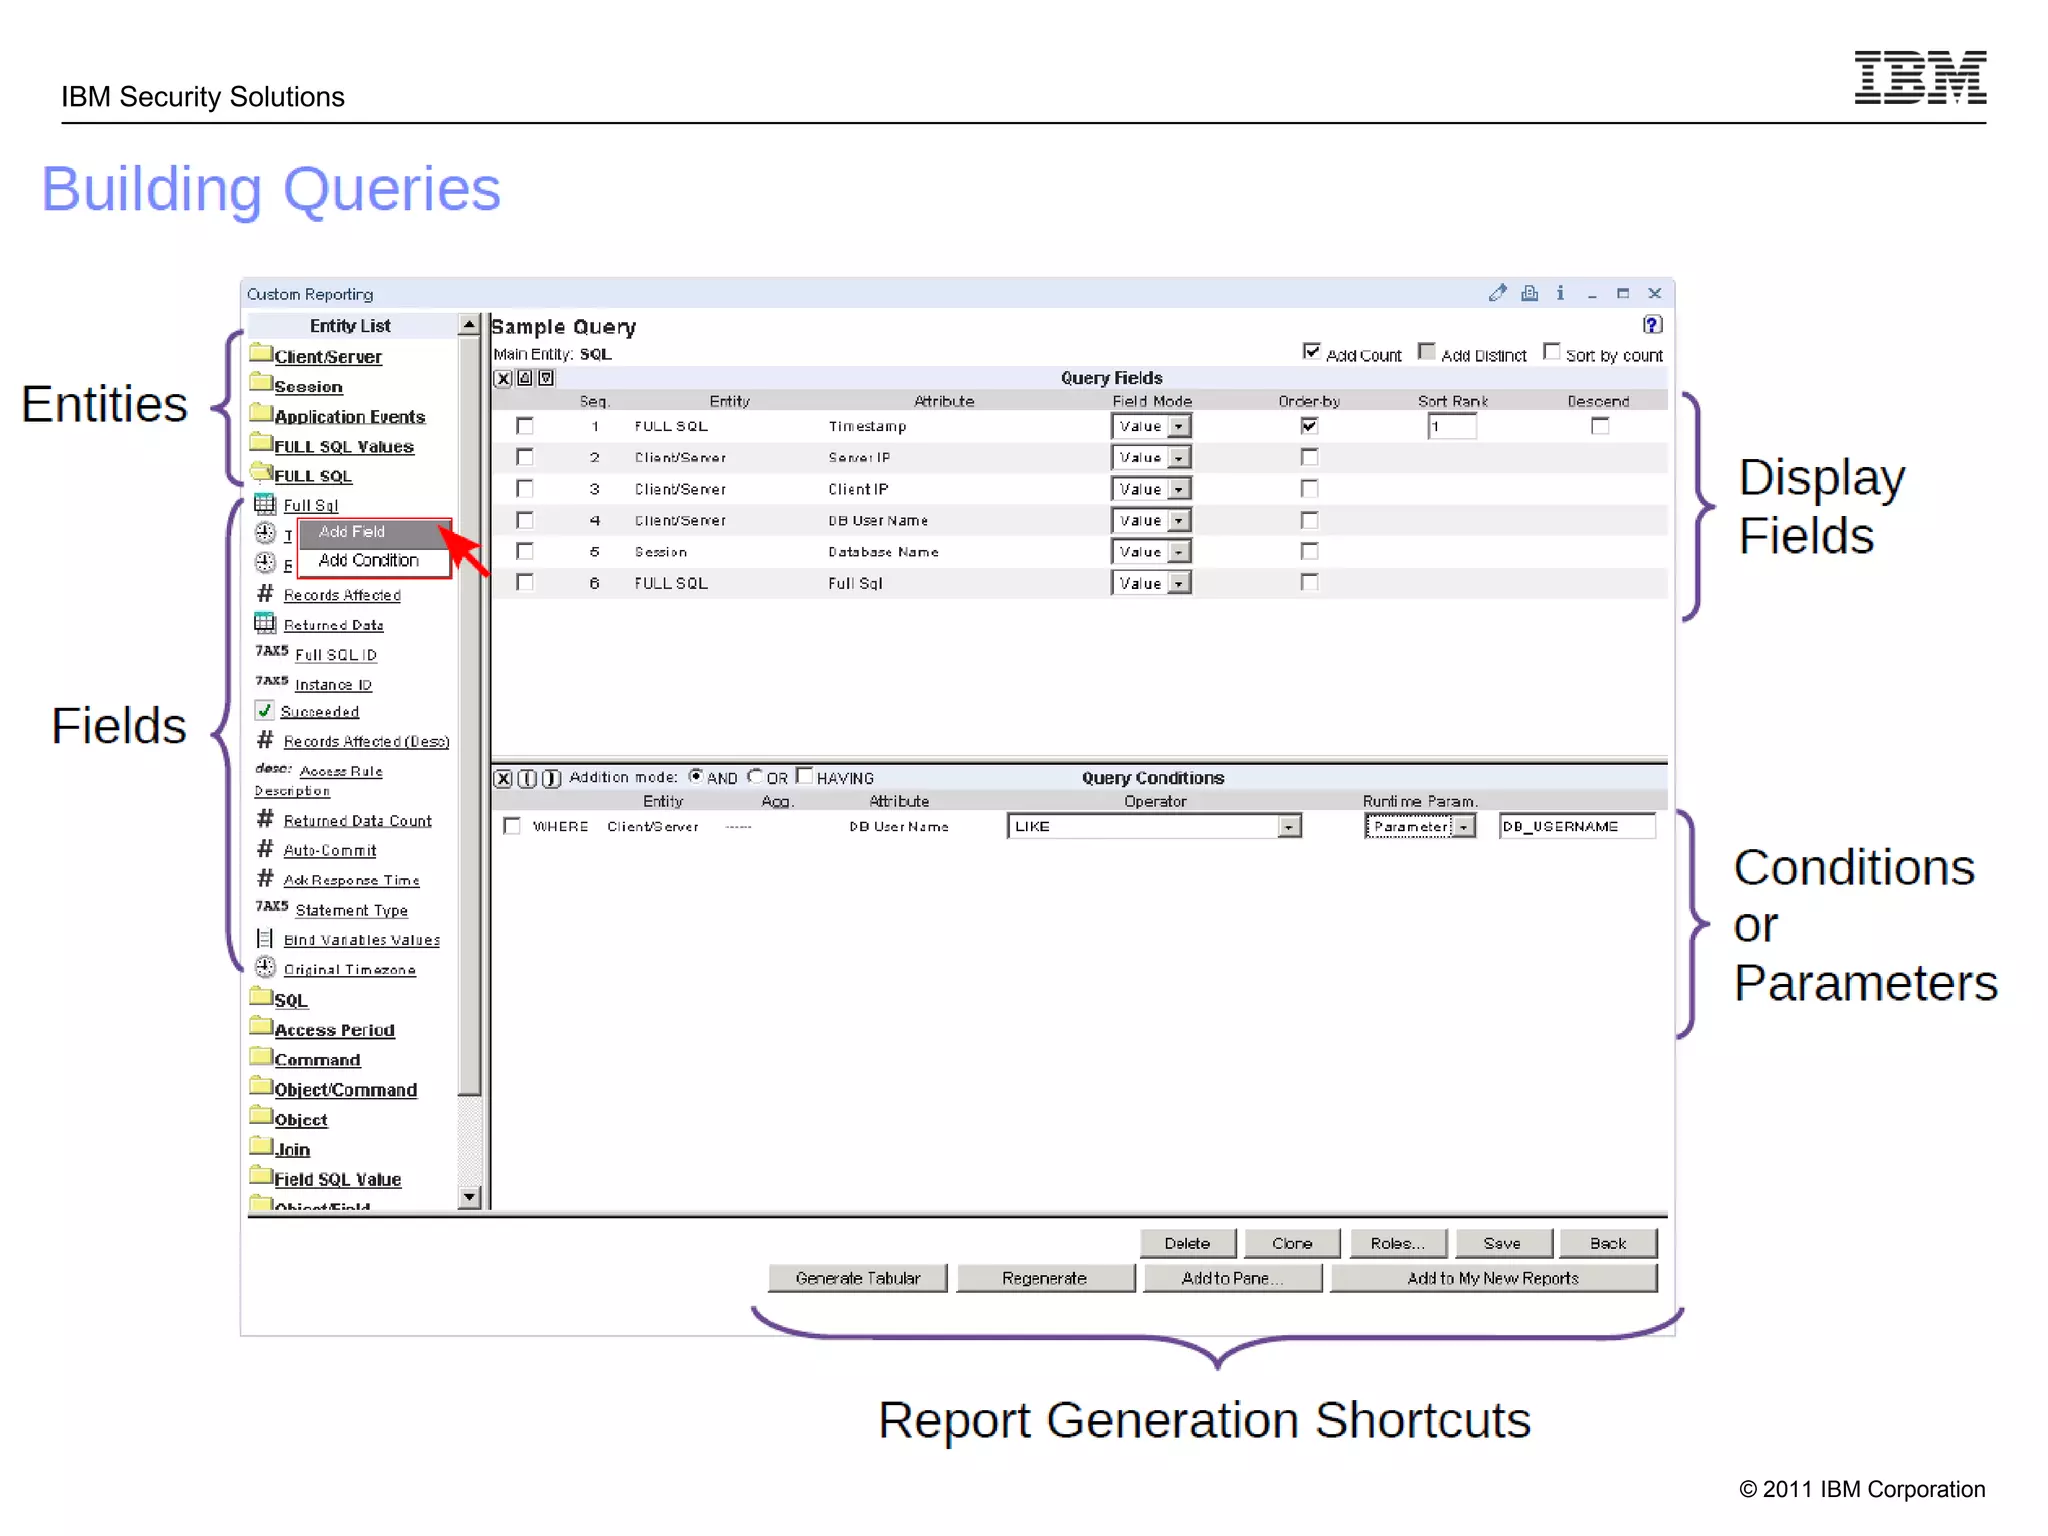Viewport: 2048px width, 1536px height.
Task: Click Query Conditions right parenthesis icon
Action: pos(552,778)
